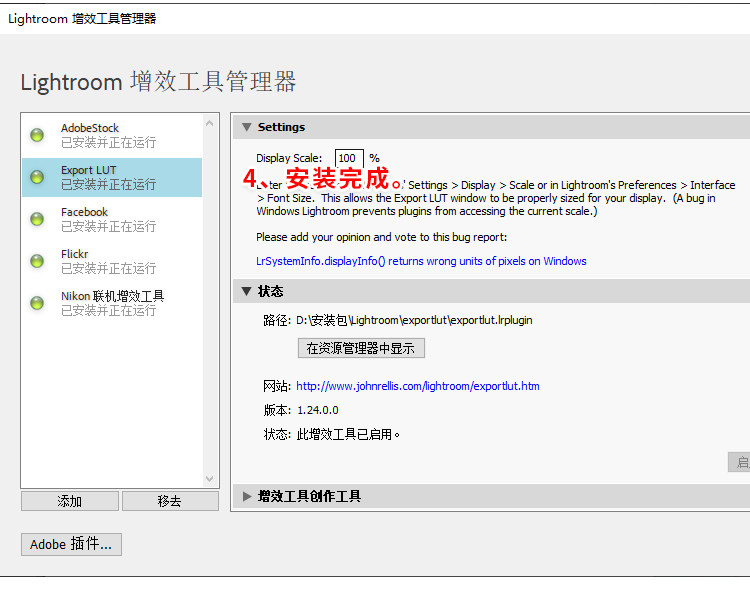Click the plugin path text D:\安装包\Lightroom\exportlut\exportlut.lrplugin
The height and width of the screenshot is (599, 750).
pyautogui.click(x=414, y=320)
